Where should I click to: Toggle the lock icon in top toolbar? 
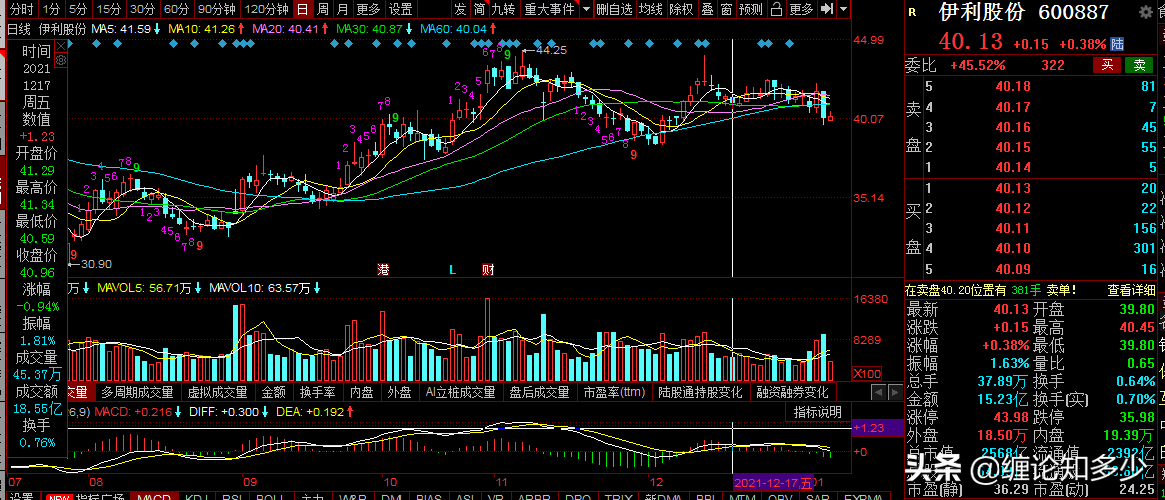pyautogui.click(x=776, y=10)
